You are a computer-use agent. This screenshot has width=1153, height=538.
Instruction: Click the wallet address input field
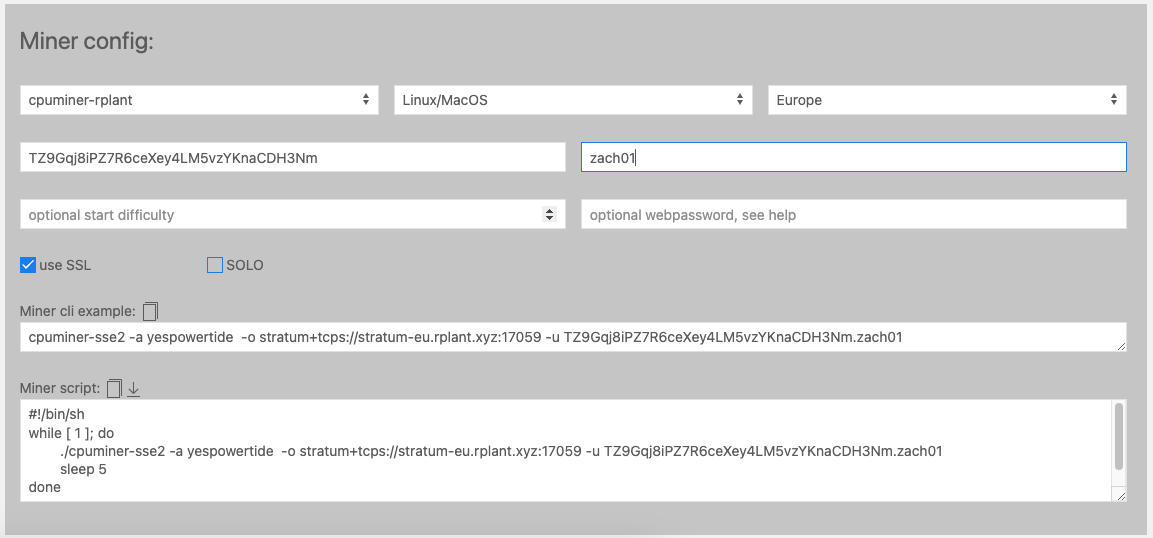coord(292,157)
